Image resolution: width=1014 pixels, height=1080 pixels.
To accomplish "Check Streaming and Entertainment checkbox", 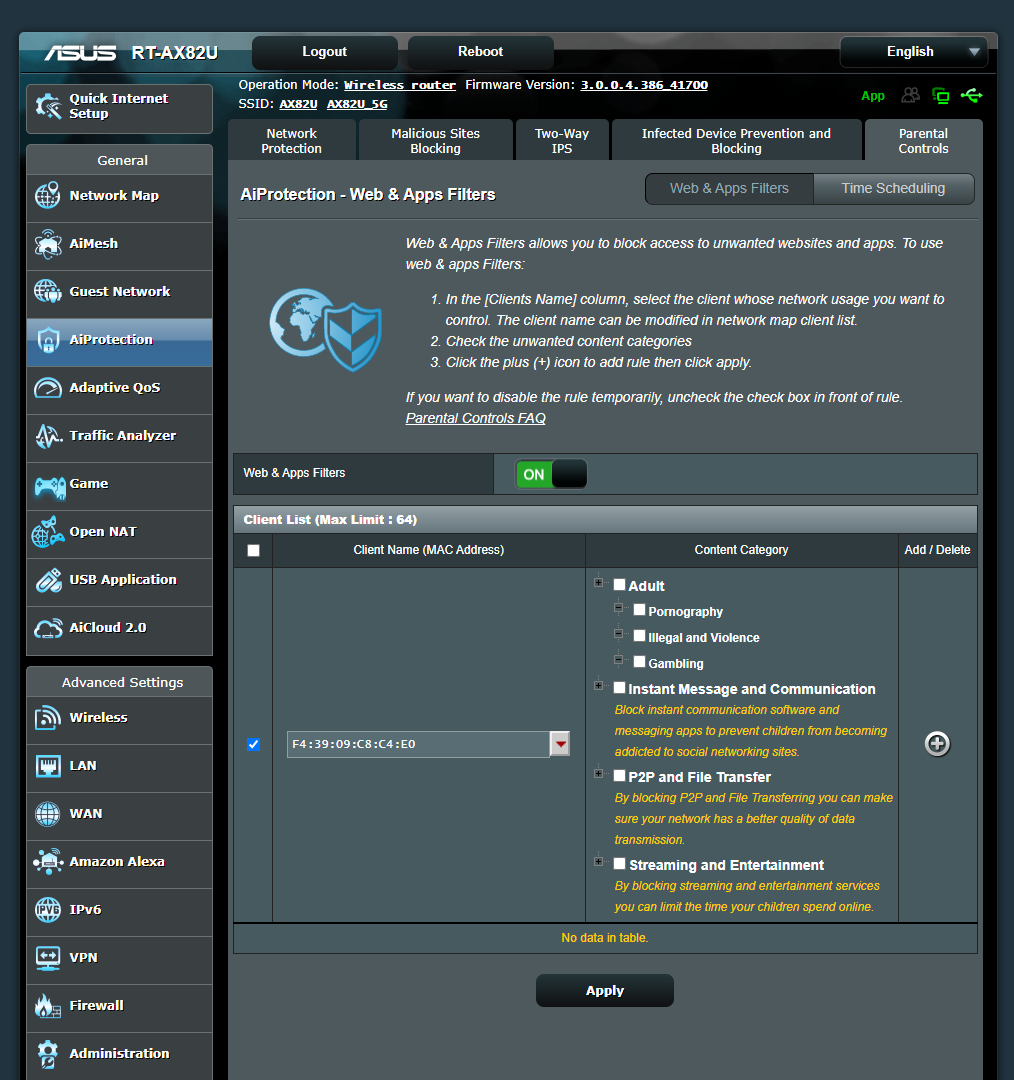I will [x=619, y=864].
